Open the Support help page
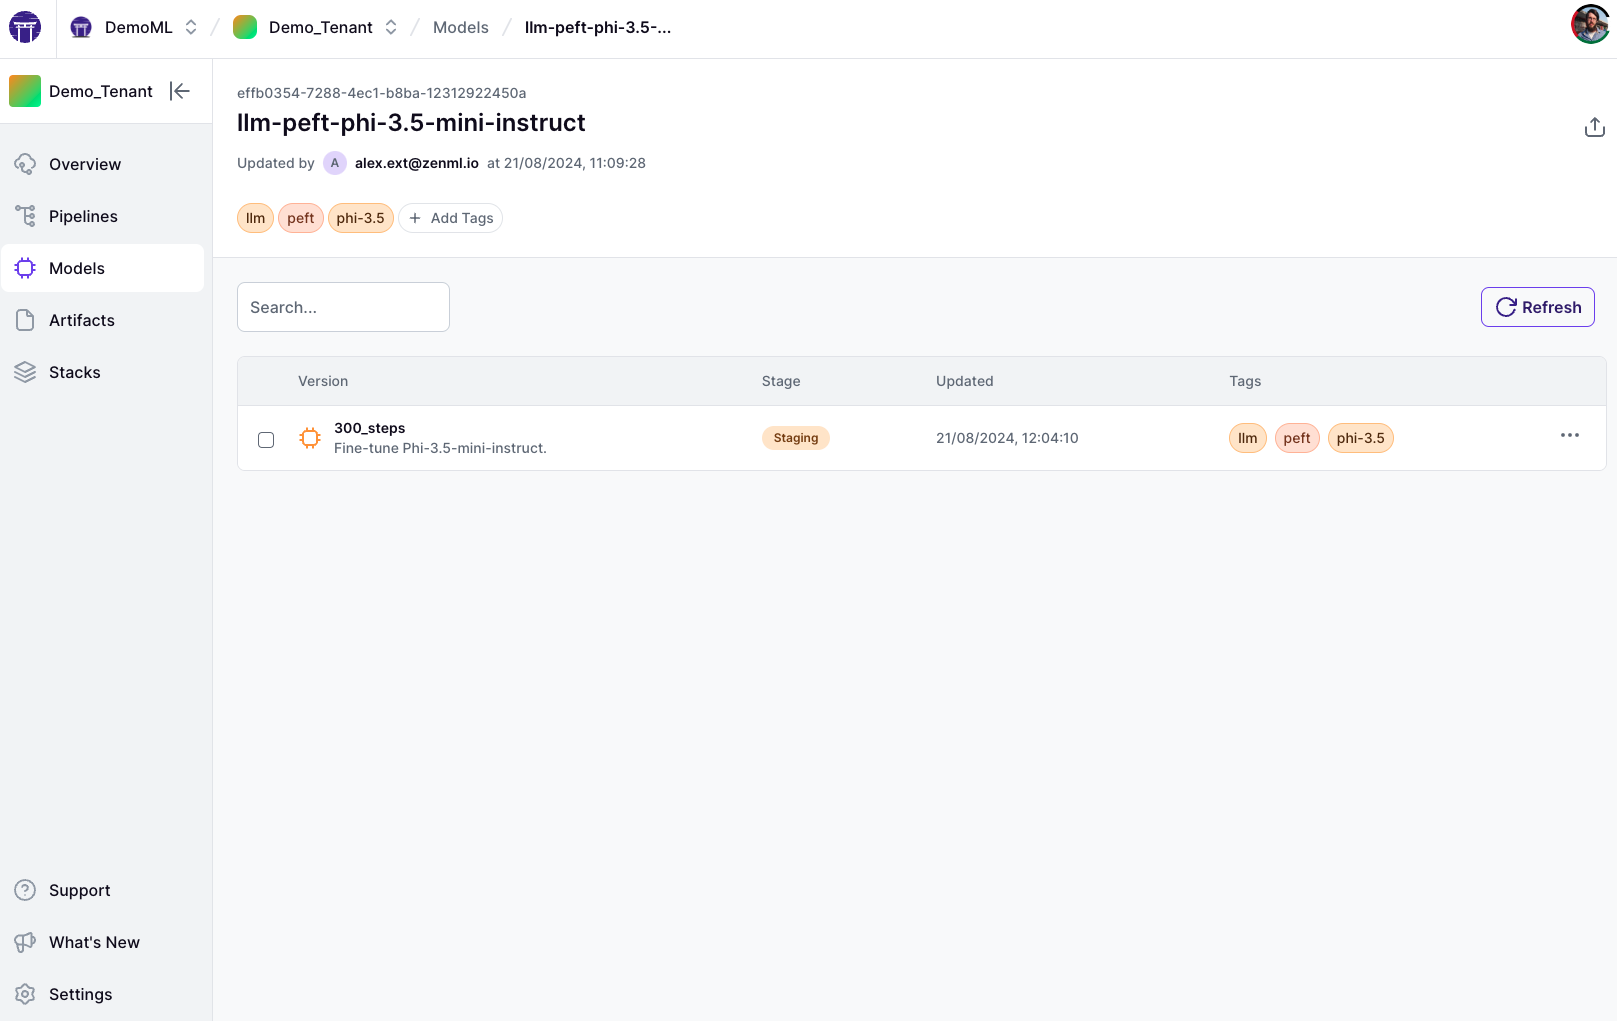The height and width of the screenshot is (1021, 1617). tap(79, 890)
